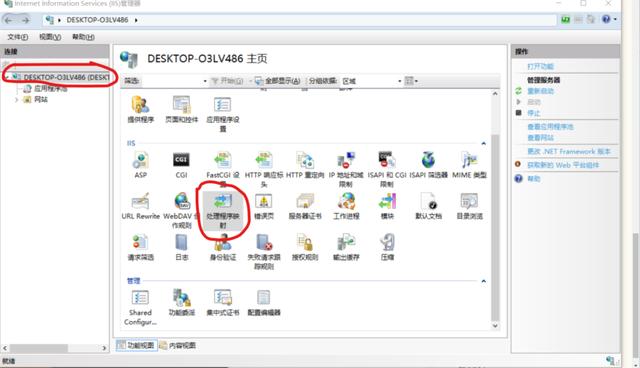Open the 帮助(H) menu

(83, 37)
